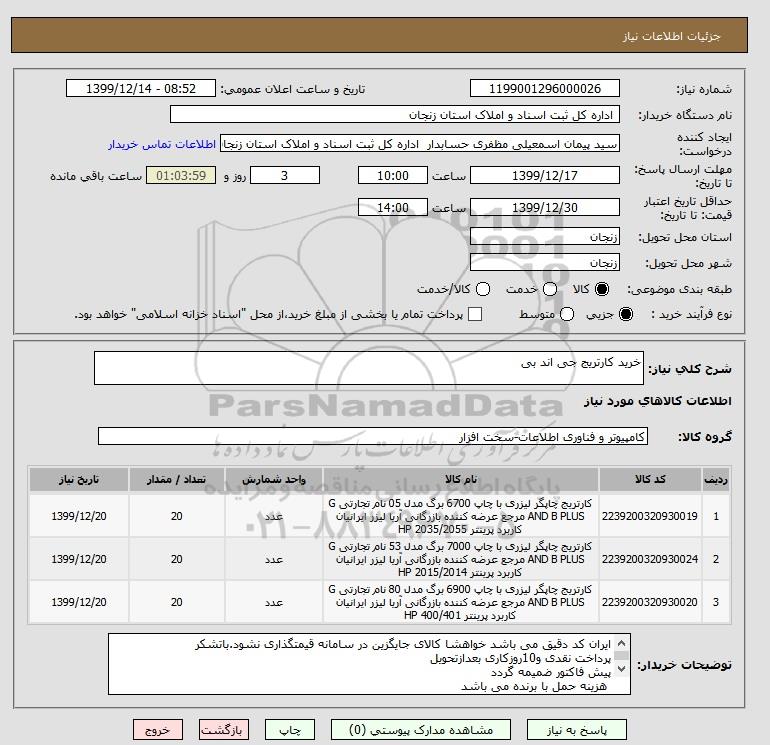
Task: Click the remaining time 01:03:59 field
Action: coord(181,175)
